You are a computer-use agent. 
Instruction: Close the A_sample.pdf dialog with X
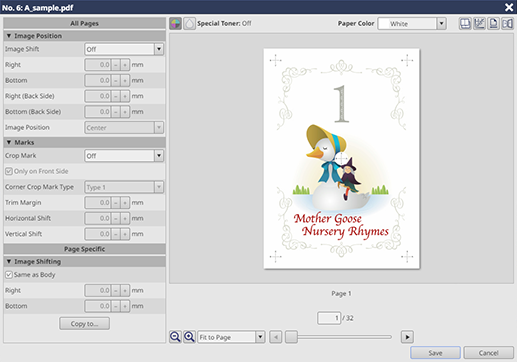click(x=509, y=7)
